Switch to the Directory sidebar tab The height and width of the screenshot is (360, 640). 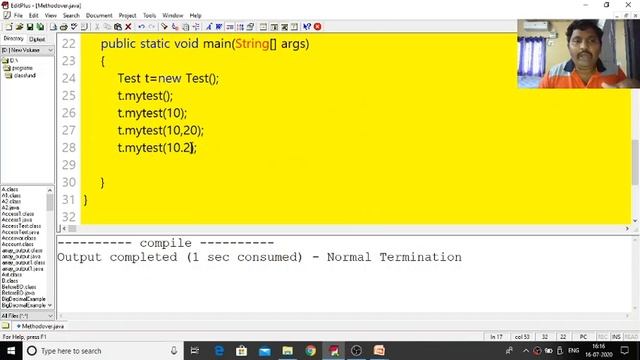13,39
